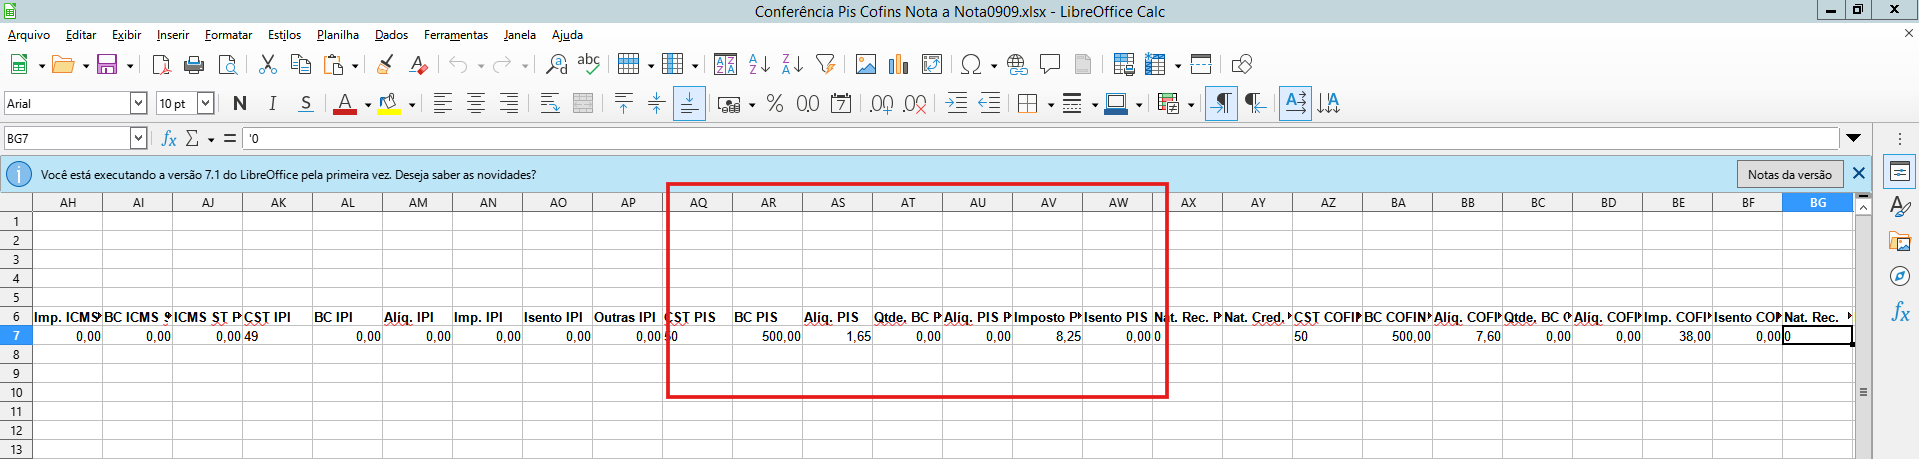The height and width of the screenshot is (459, 1919).
Task: Toggle Left-to-Right text direction button
Action: click(x=1221, y=103)
